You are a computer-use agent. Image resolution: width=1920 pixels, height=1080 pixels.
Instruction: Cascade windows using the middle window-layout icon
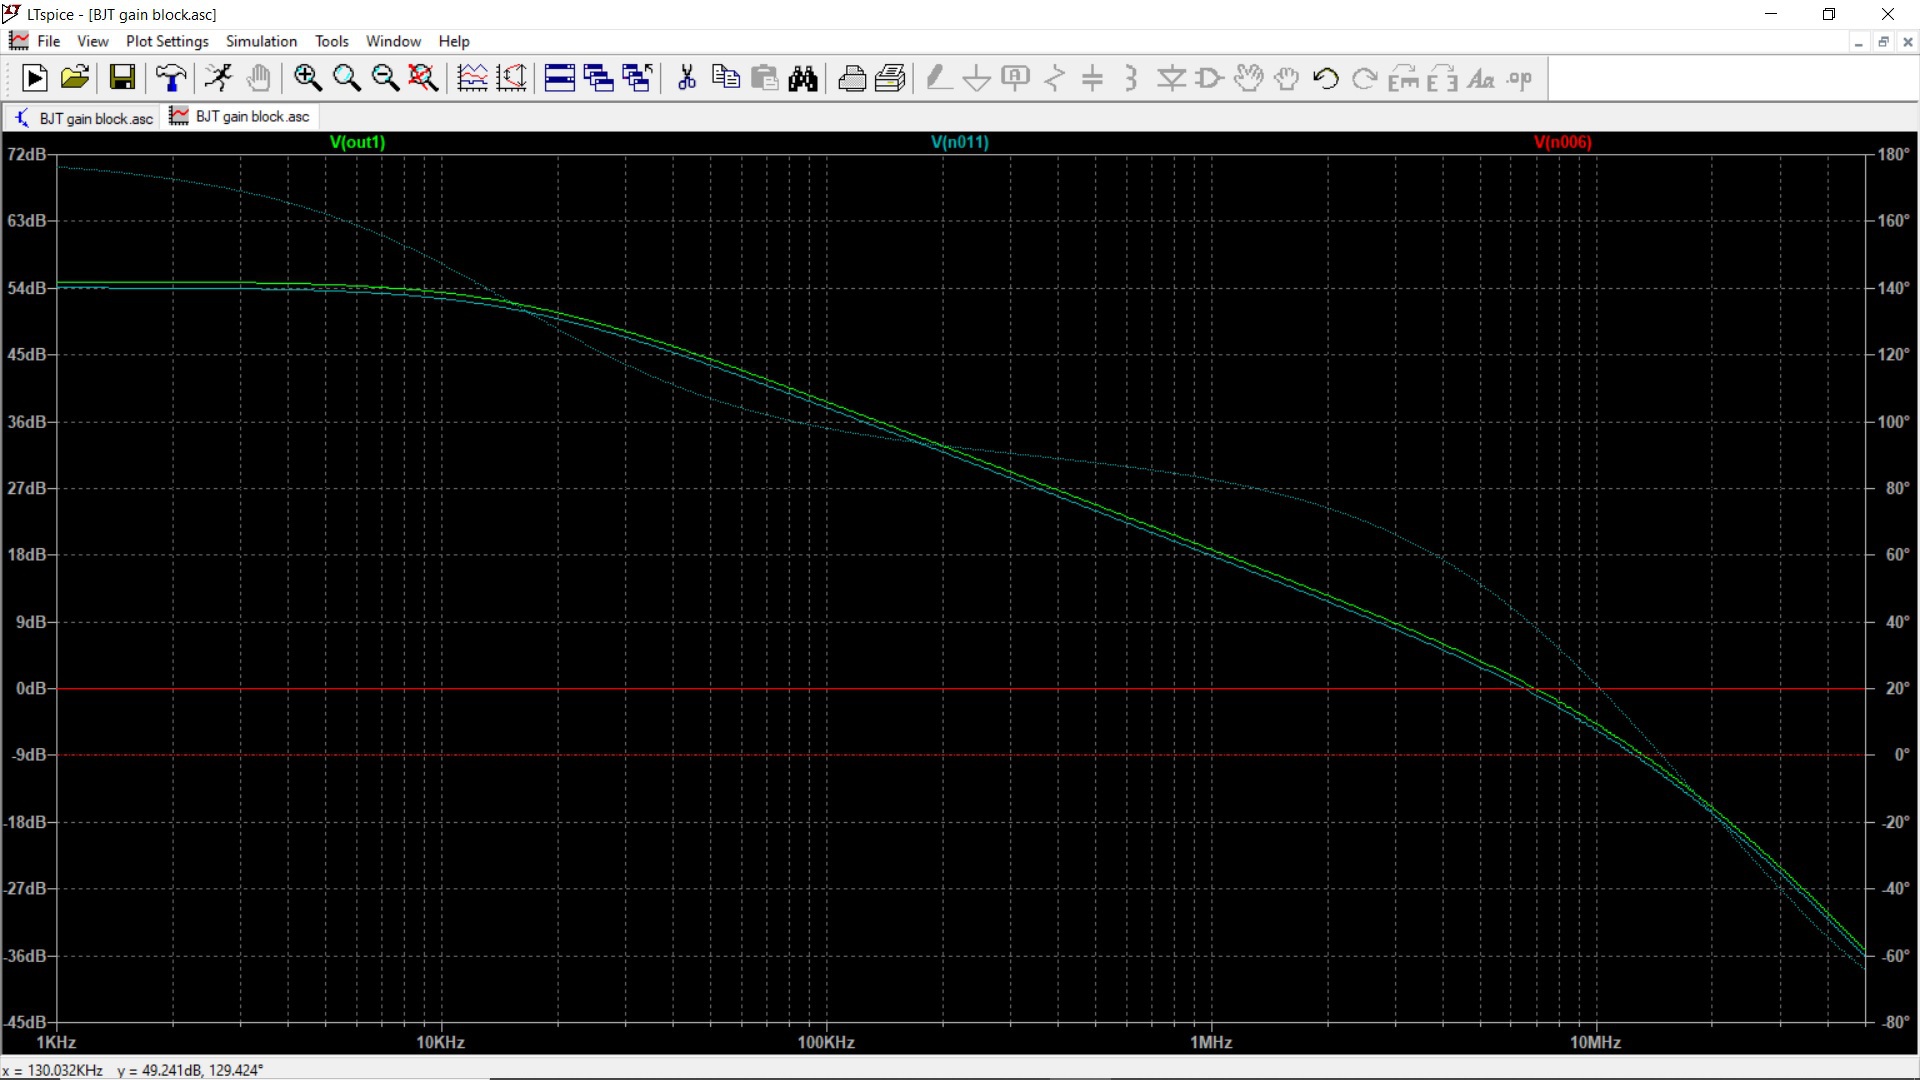[x=599, y=78]
